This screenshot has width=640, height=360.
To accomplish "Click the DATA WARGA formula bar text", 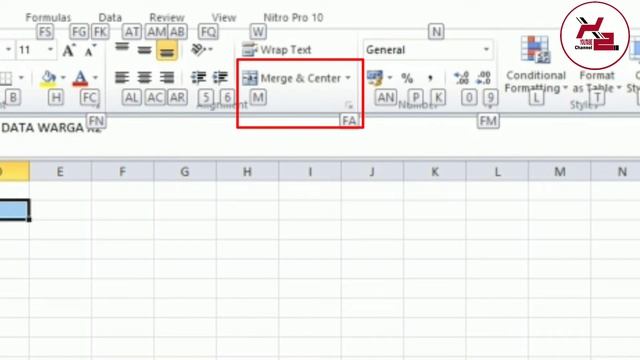I will (42, 128).
